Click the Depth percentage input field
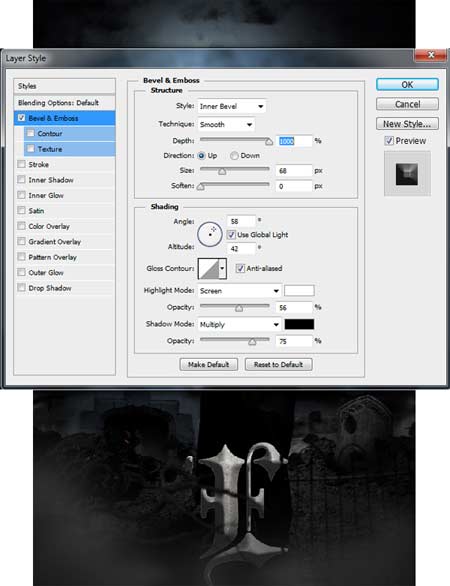The width and height of the screenshot is (450, 586). (x=294, y=141)
